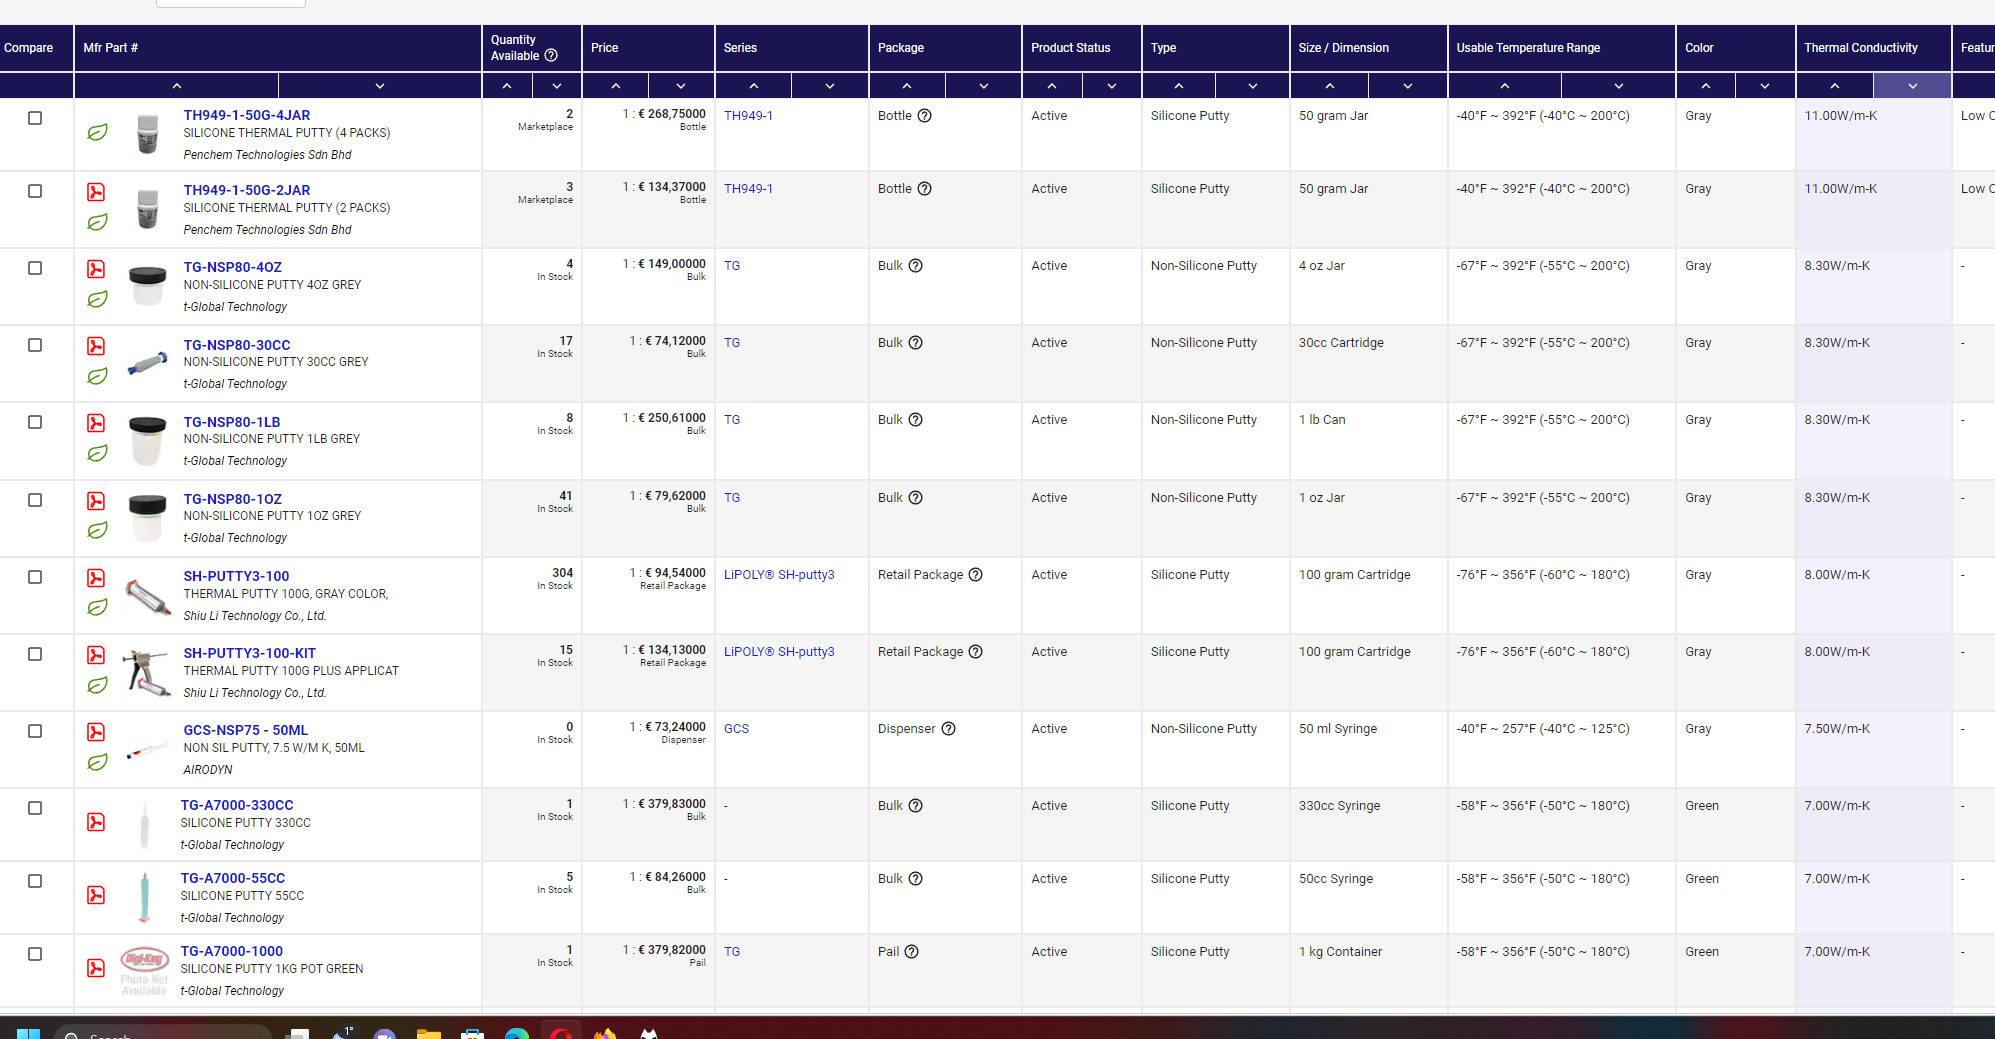Screen dimensions: 1995x1039
Task: Show Pail package info for TG-A7000-1000
Action: (911, 952)
